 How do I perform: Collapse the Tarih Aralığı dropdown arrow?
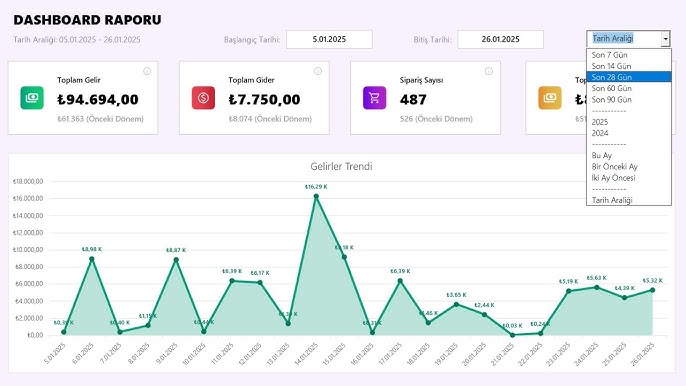[665, 39]
